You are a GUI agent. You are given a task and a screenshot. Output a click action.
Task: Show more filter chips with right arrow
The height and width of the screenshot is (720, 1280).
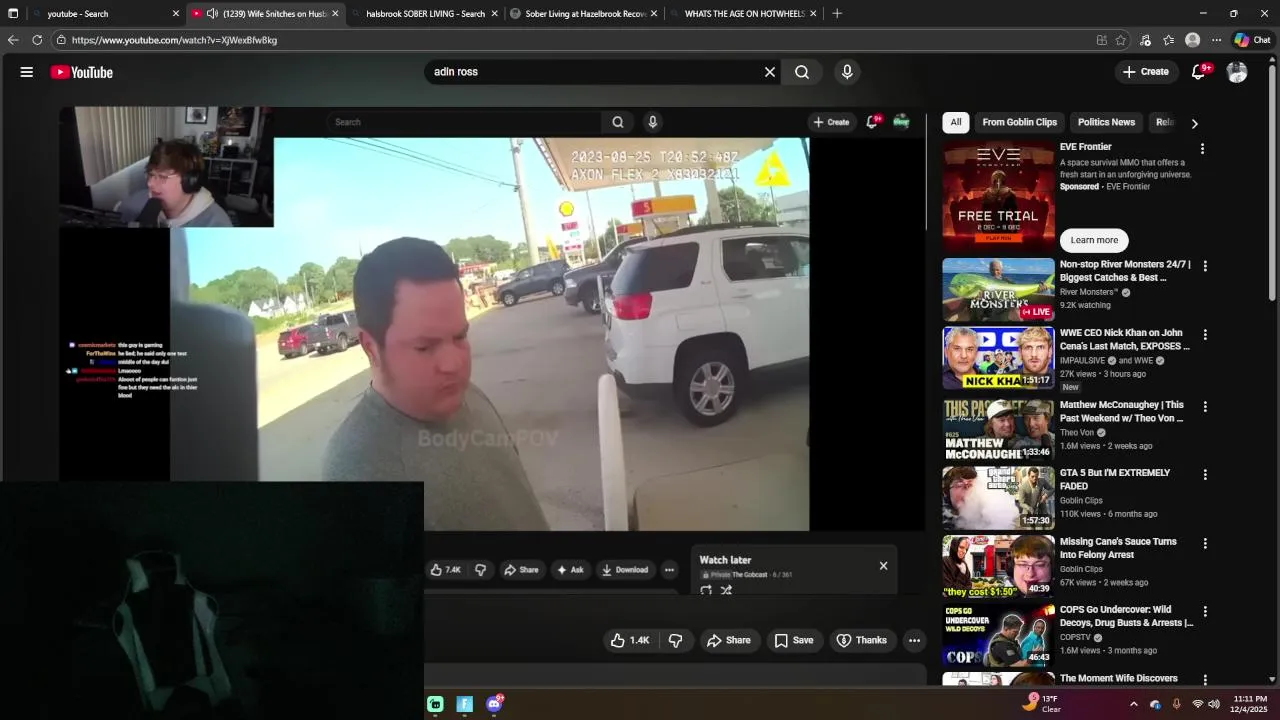click(x=1194, y=123)
